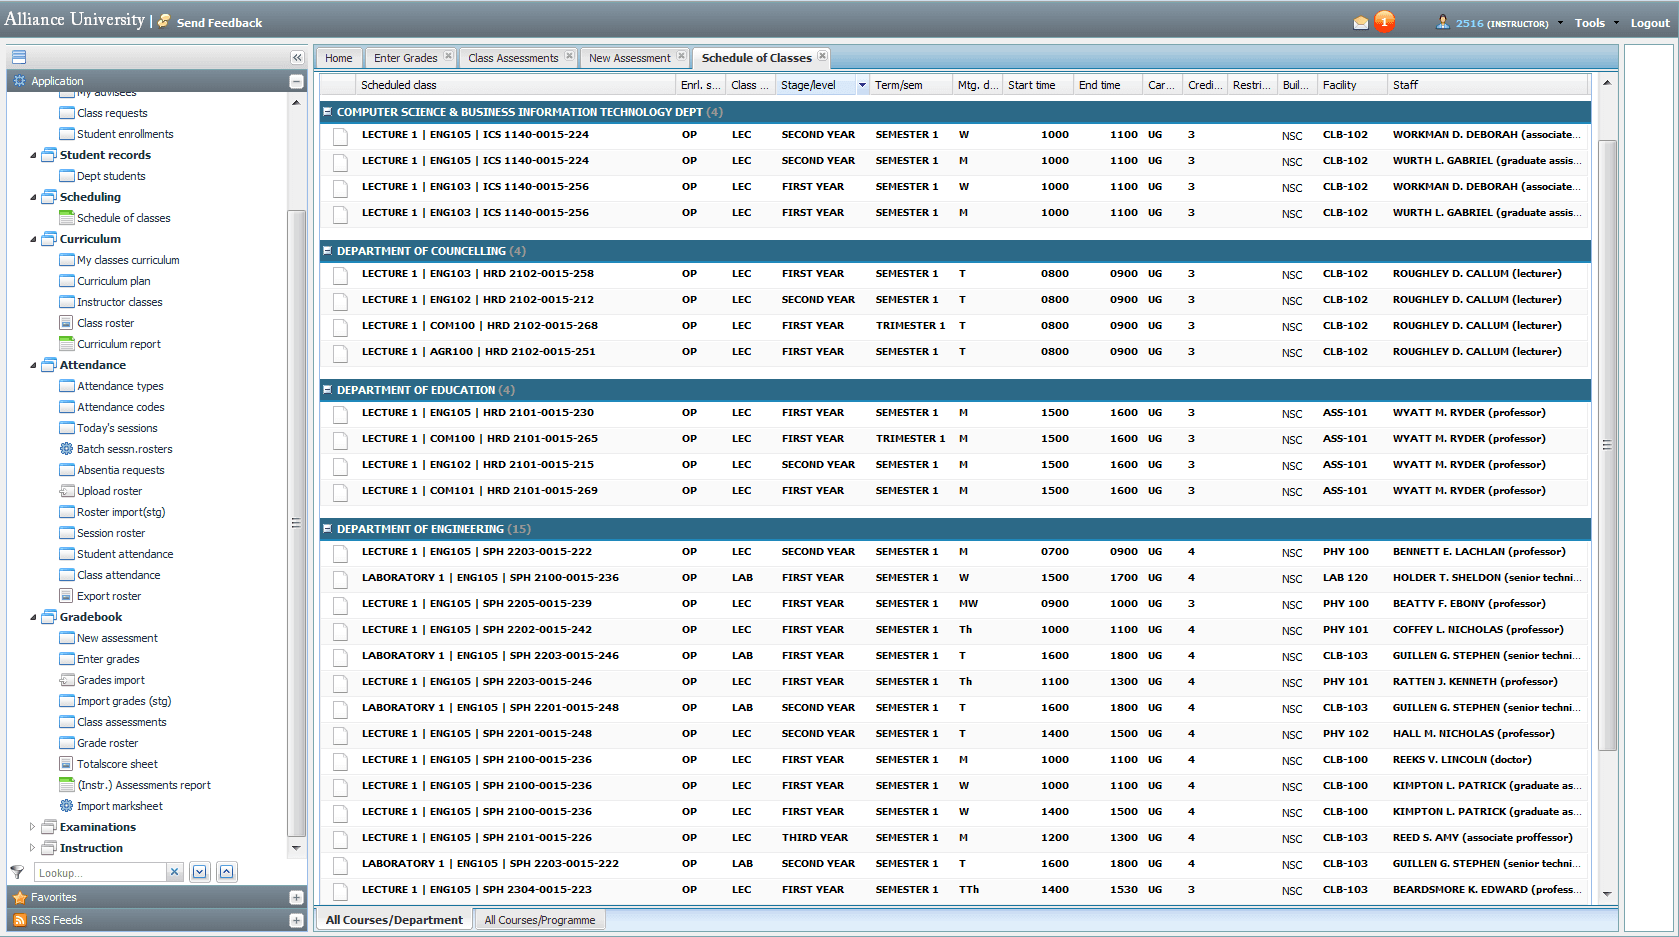Viewport: 1679px width, 937px height.
Task: Collapse the Department of Engineering group
Action: pos(327,529)
